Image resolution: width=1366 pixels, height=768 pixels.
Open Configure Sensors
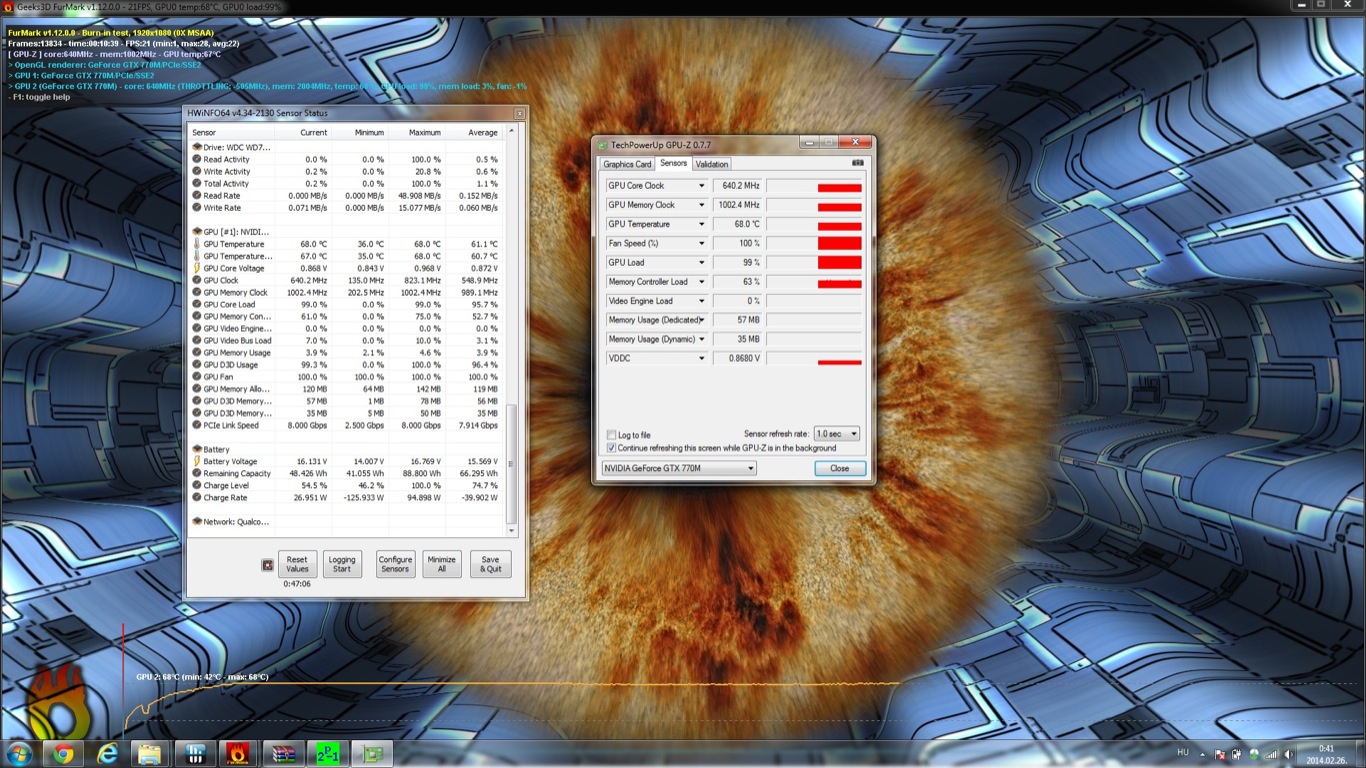pyautogui.click(x=395, y=564)
